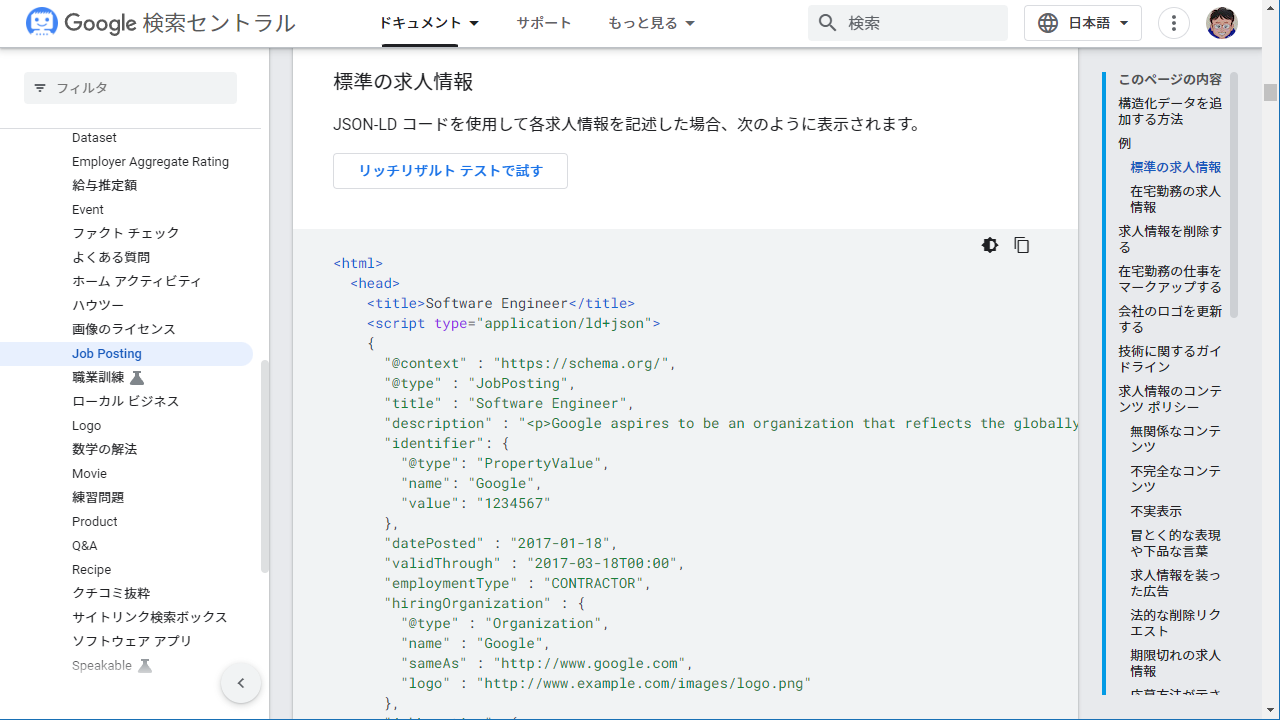
Task: Jump to 期限切れの求人情報 section
Action: click(1176, 663)
